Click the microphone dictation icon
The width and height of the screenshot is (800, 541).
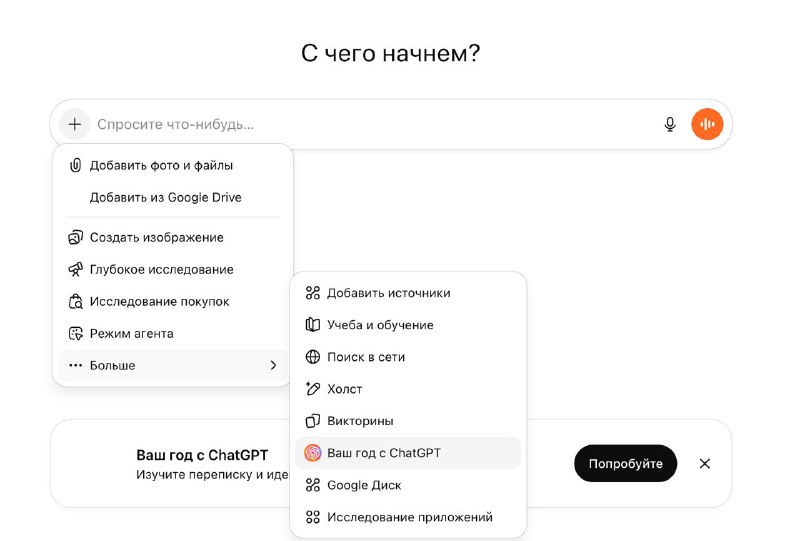click(x=670, y=124)
